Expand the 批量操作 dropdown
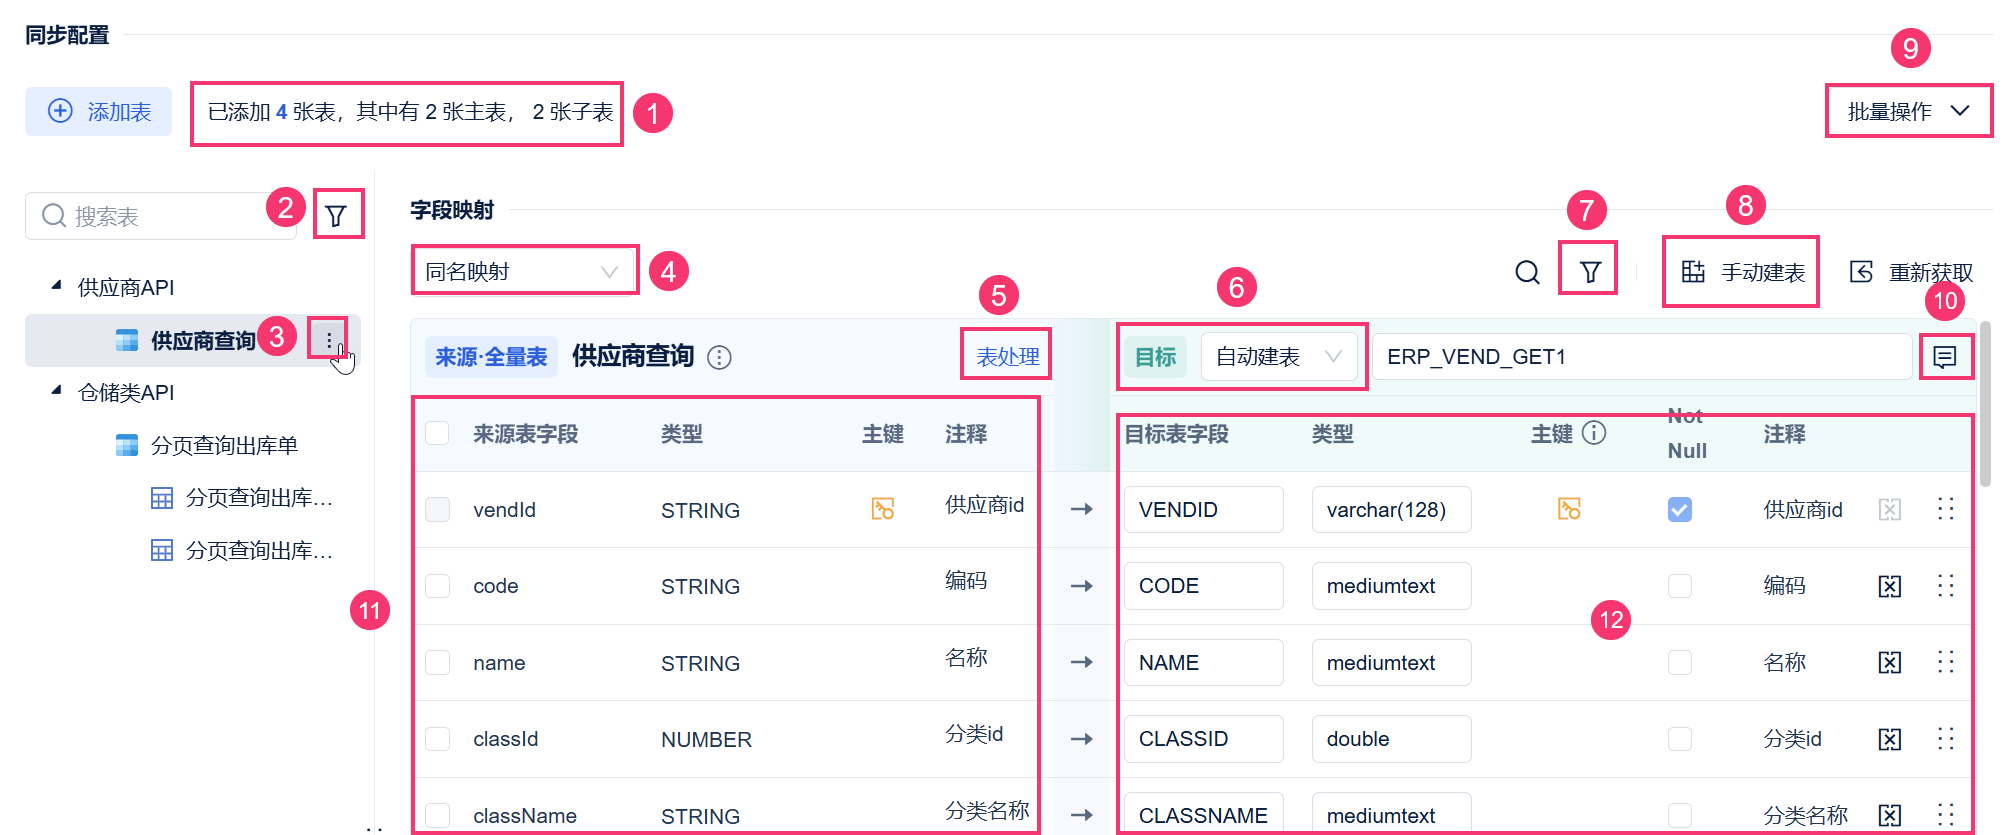This screenshot has height=835, width=2002. click(x=1908, y=111)
